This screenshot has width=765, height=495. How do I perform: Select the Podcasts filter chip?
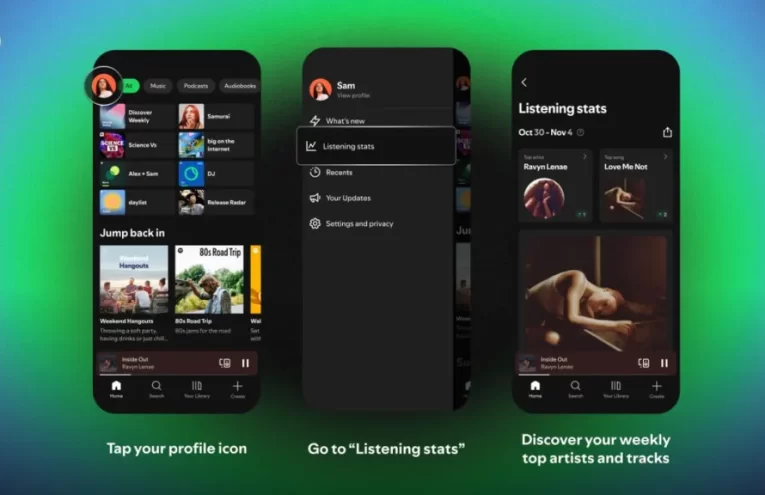pos(196,86)
